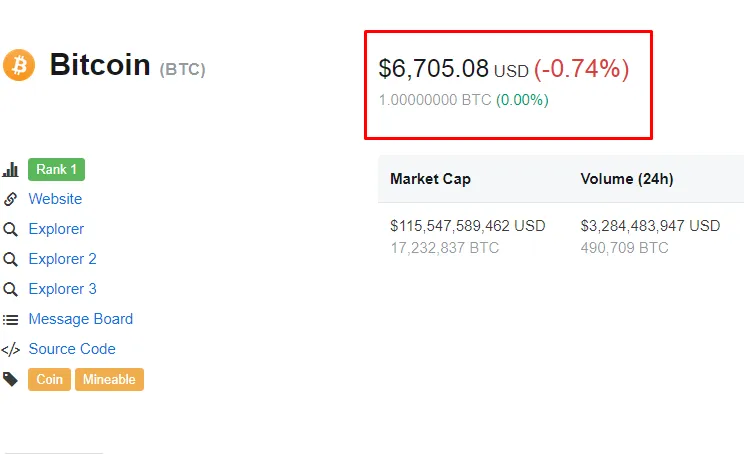744x454 pixels.
Task: Open the Explorer link
Action: coord(56,229)
